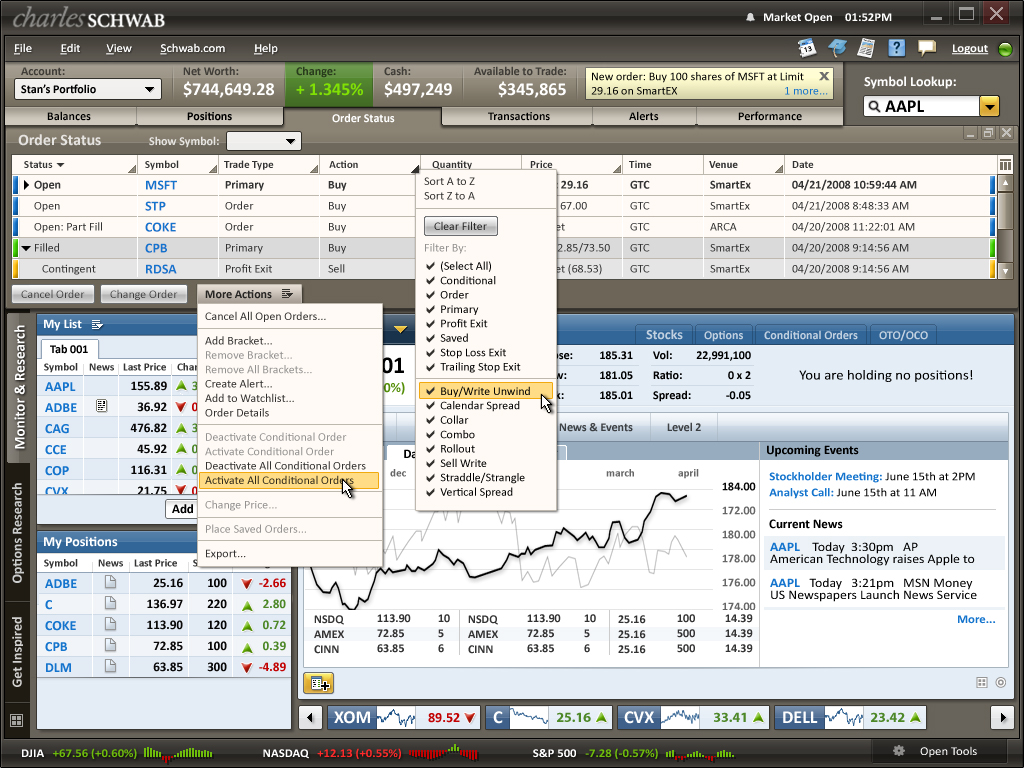Click the green status indicator next to Logout
The image size is (1024, 768).
(1006, 49)
